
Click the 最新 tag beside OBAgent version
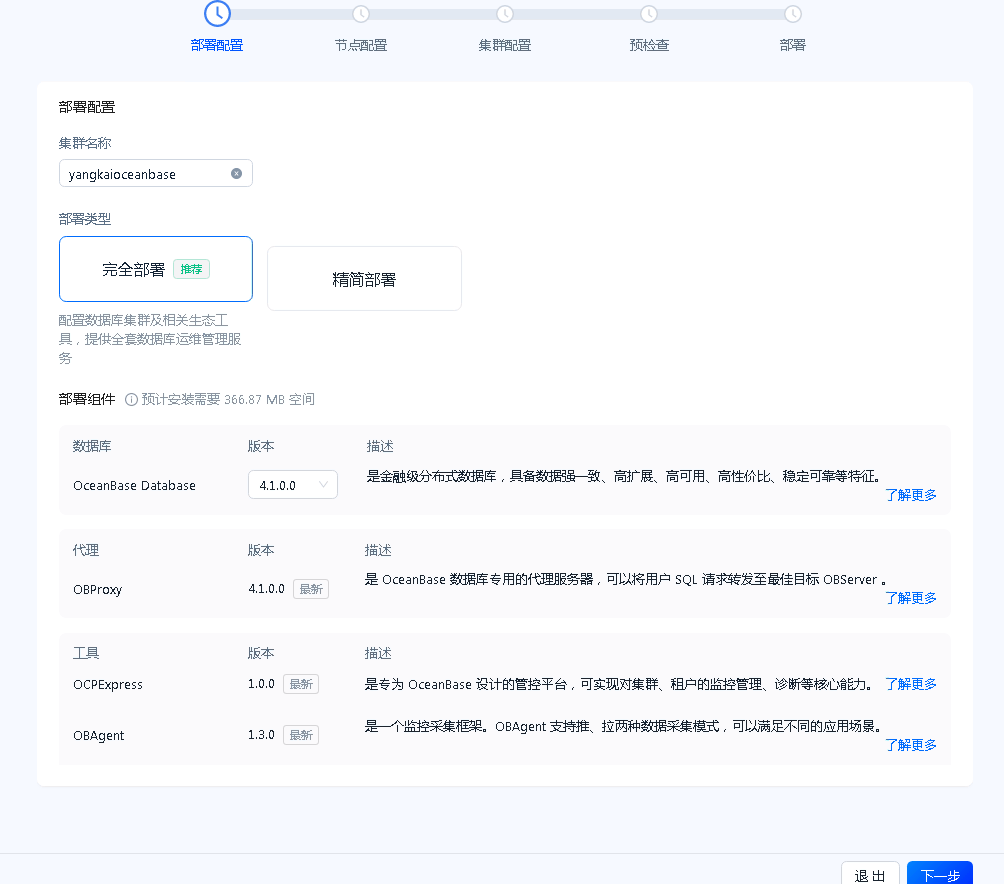[x=301, y=735]
